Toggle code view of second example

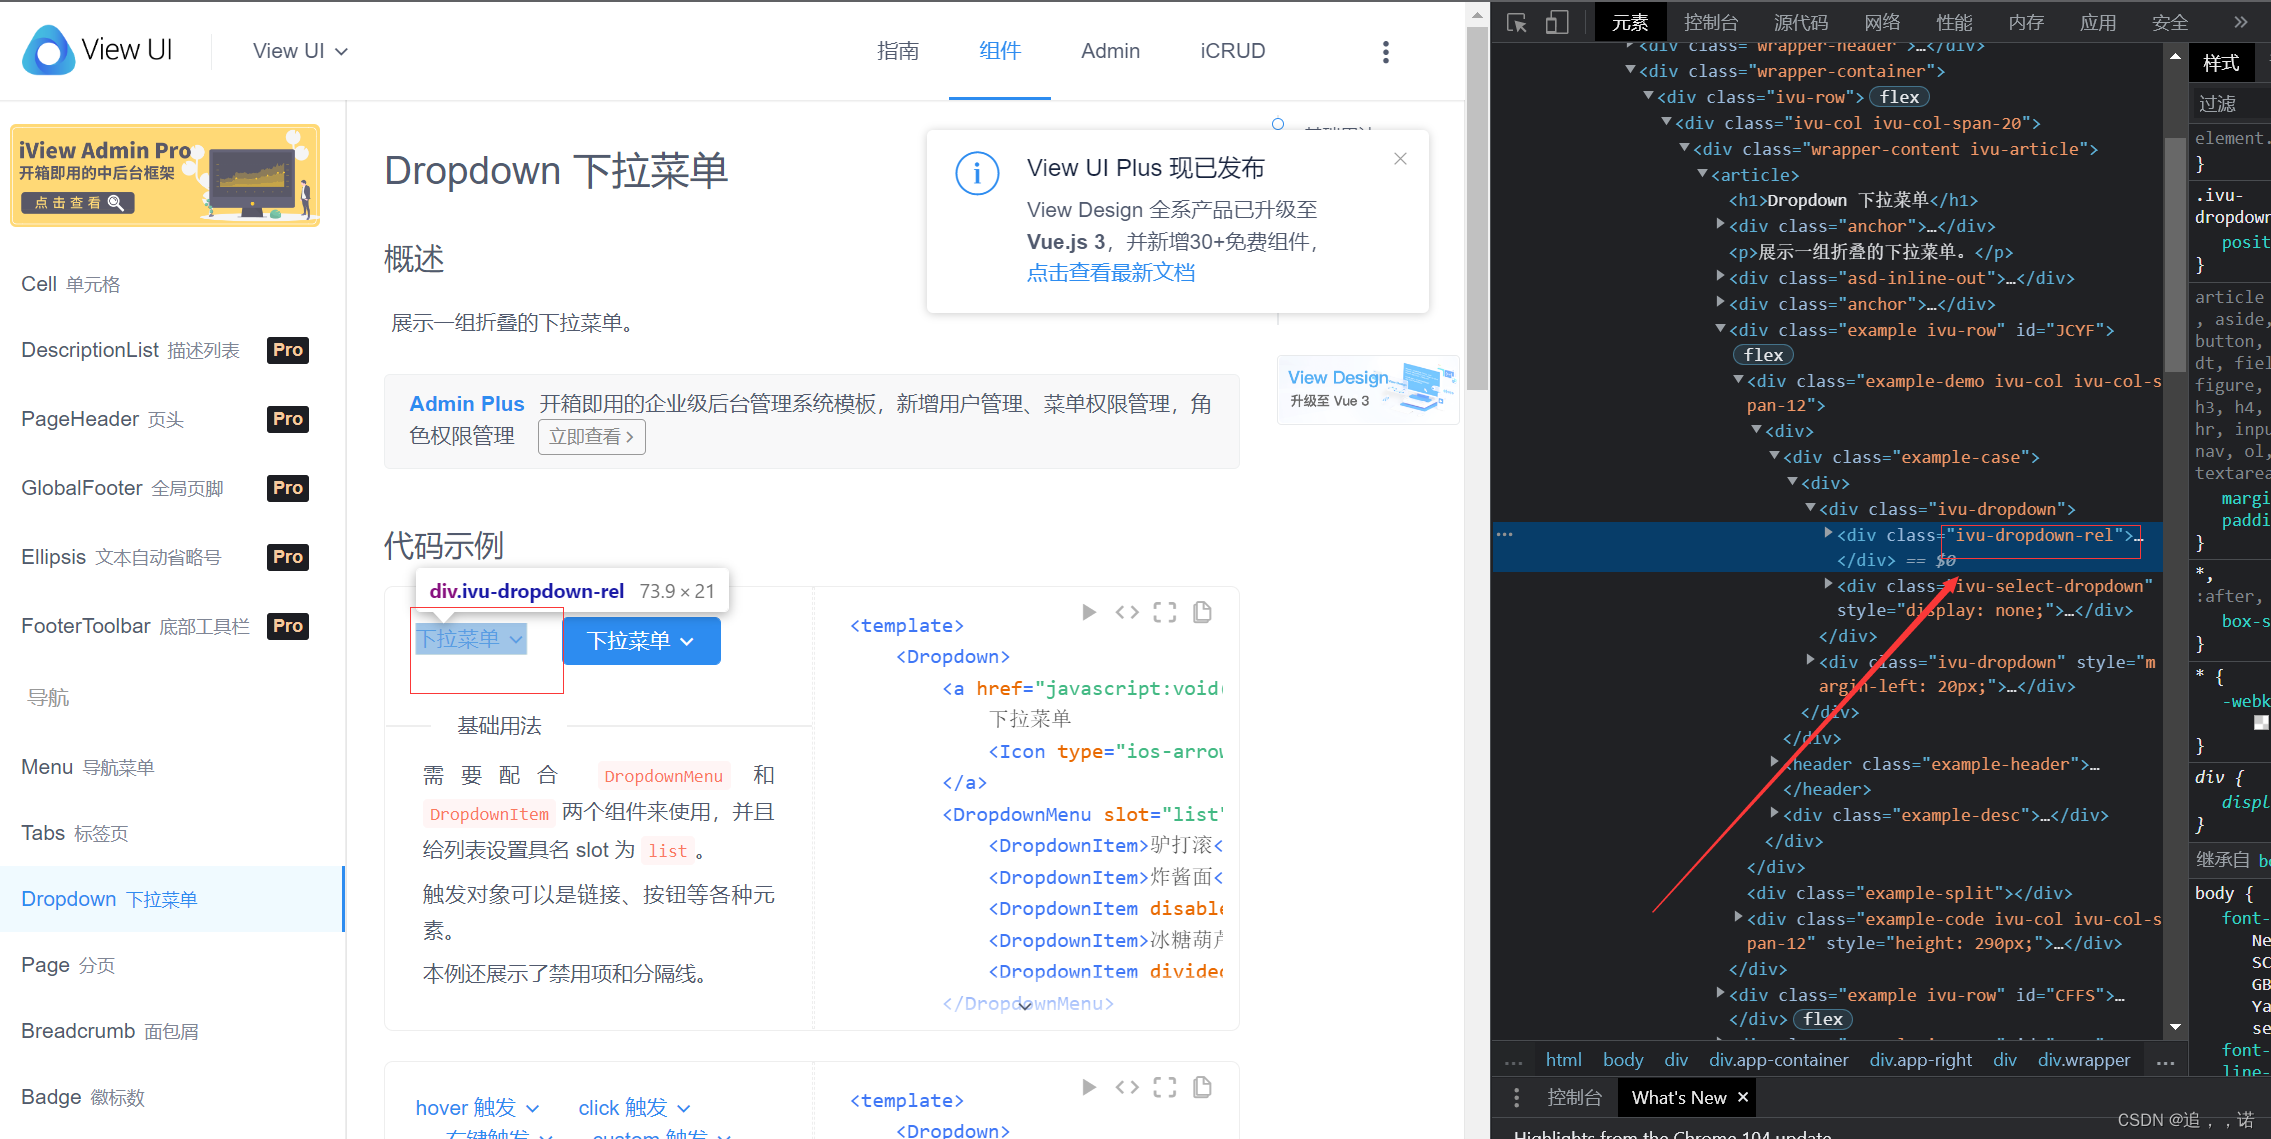pos(1127,1087)
